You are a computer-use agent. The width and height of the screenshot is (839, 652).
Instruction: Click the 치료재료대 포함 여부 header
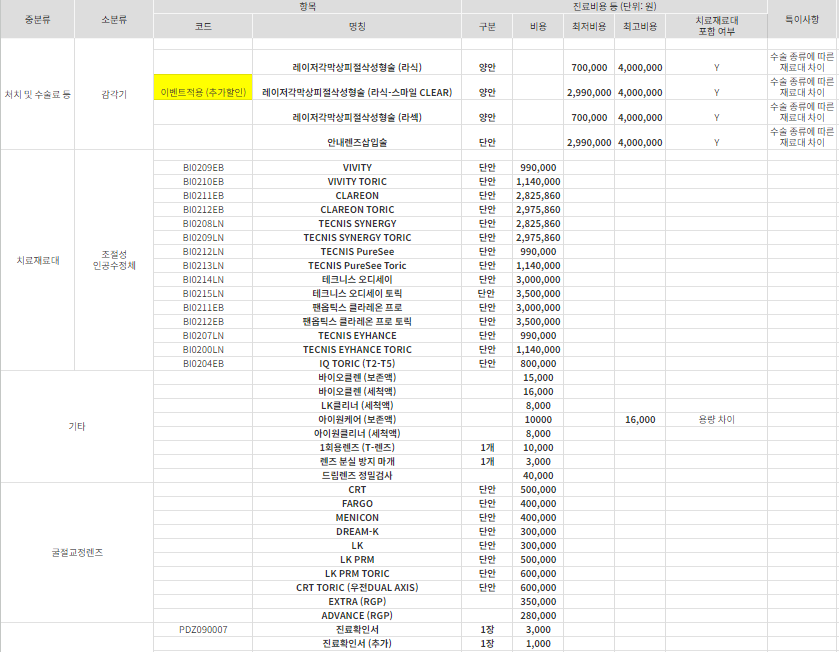(716, 26)
